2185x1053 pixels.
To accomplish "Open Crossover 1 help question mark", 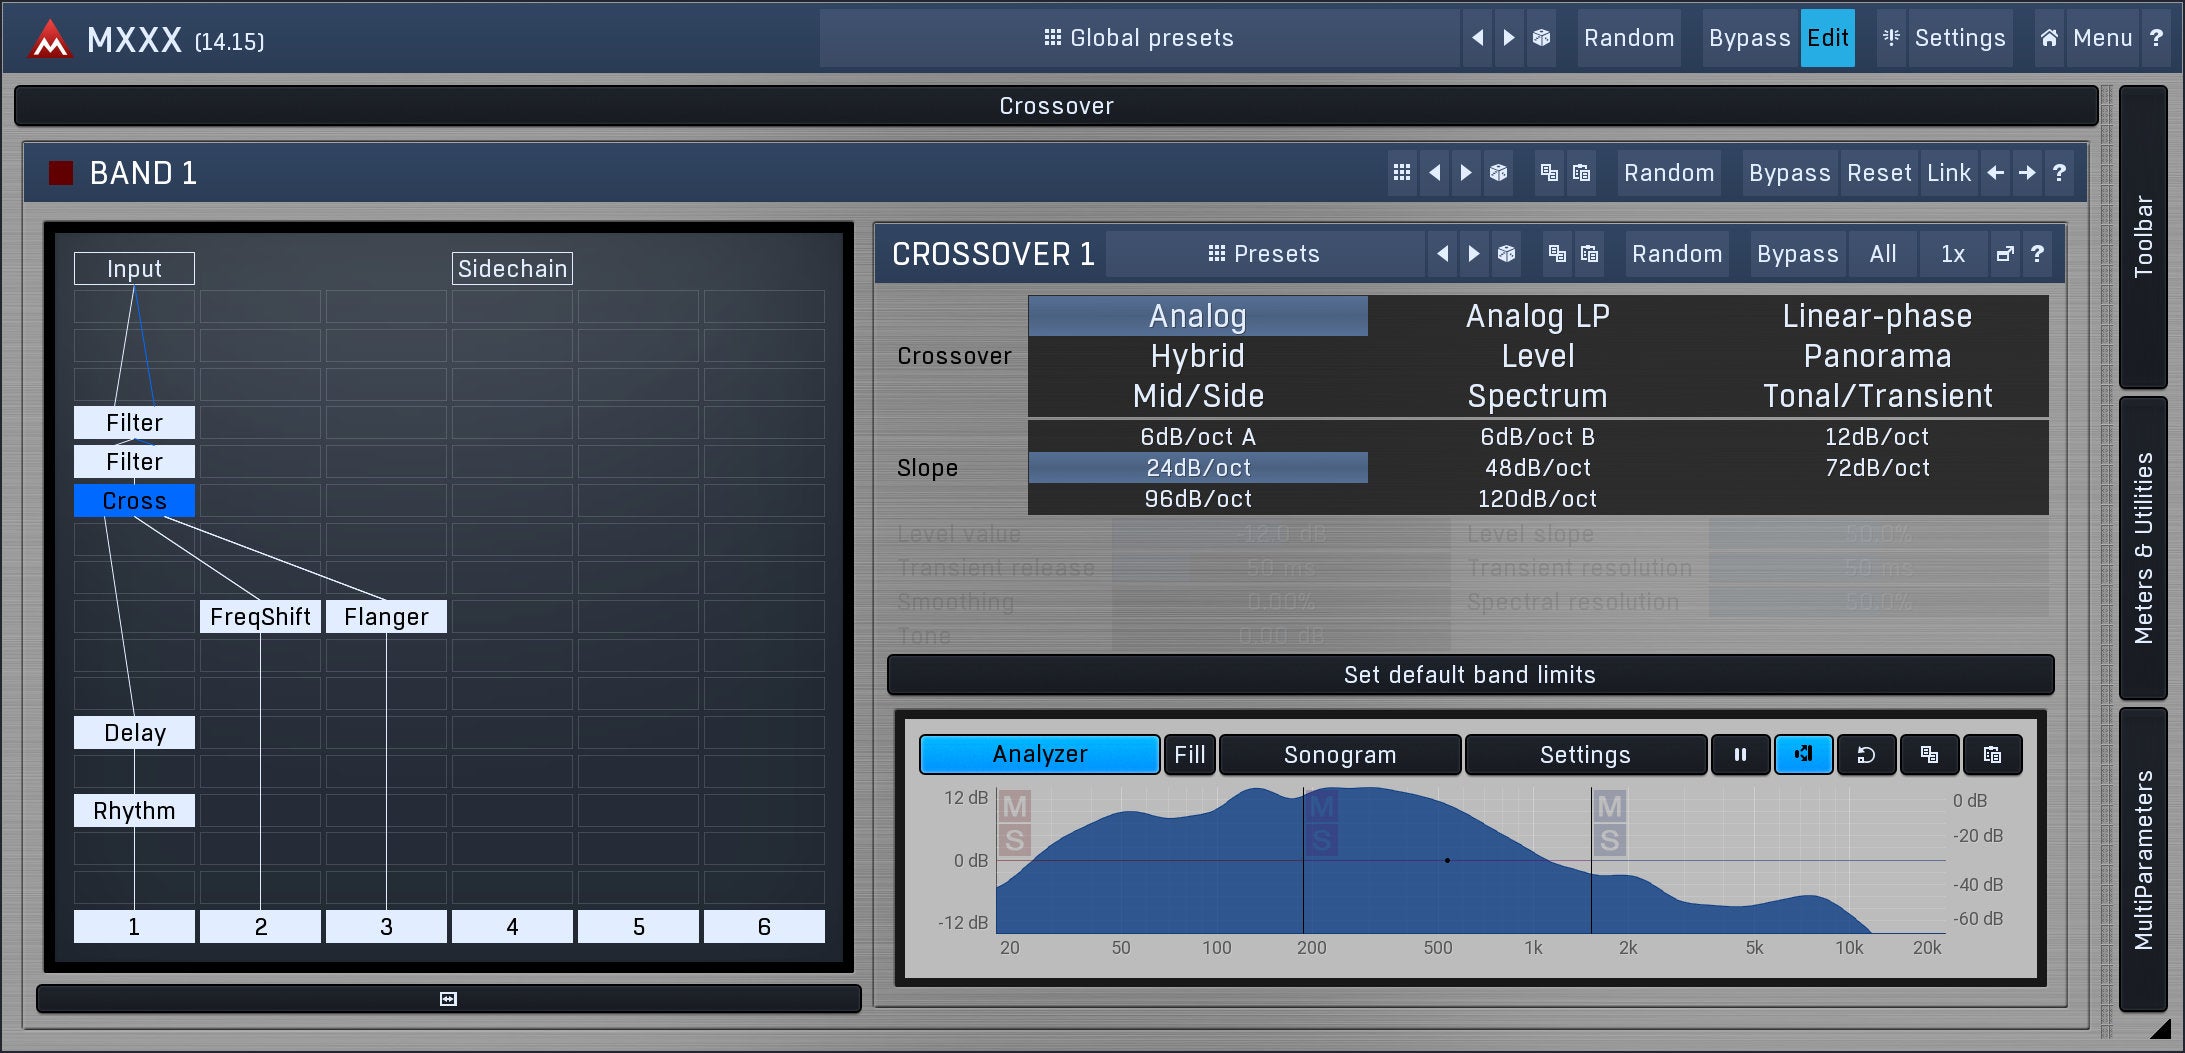I will point(2037,254).
